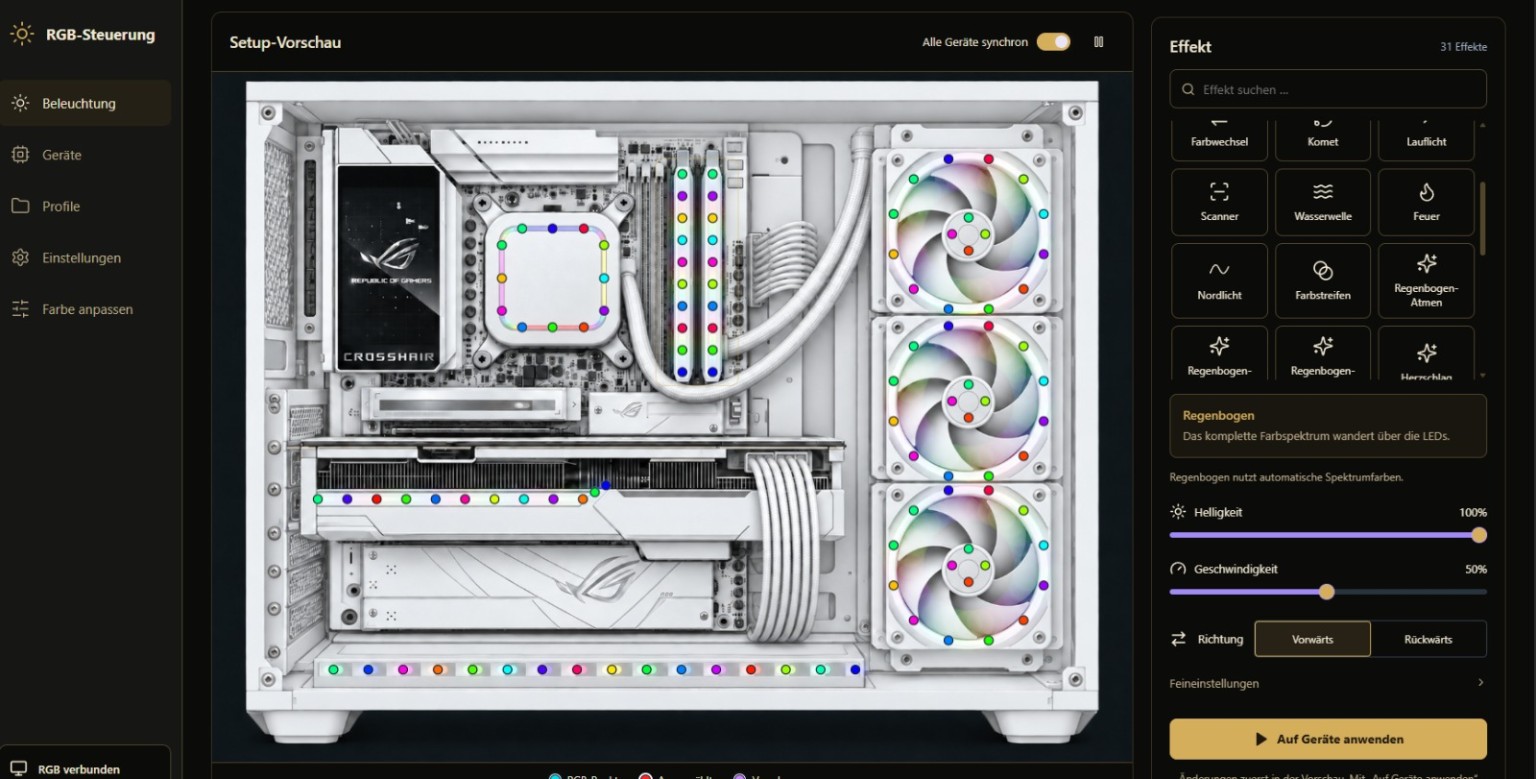Choose the Regenbogen-Atmen effect
1536x779 pixels.
tap(1426, 281)
